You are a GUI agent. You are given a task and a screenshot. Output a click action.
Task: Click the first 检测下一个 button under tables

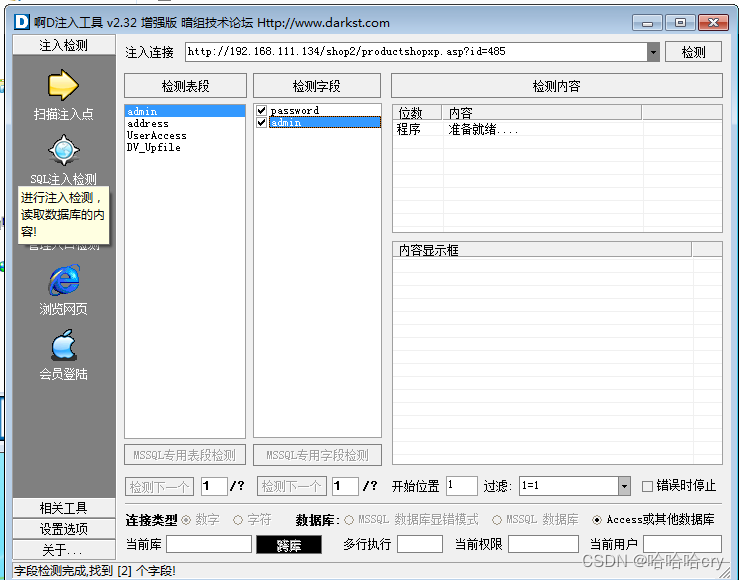[x=159, y=486]
